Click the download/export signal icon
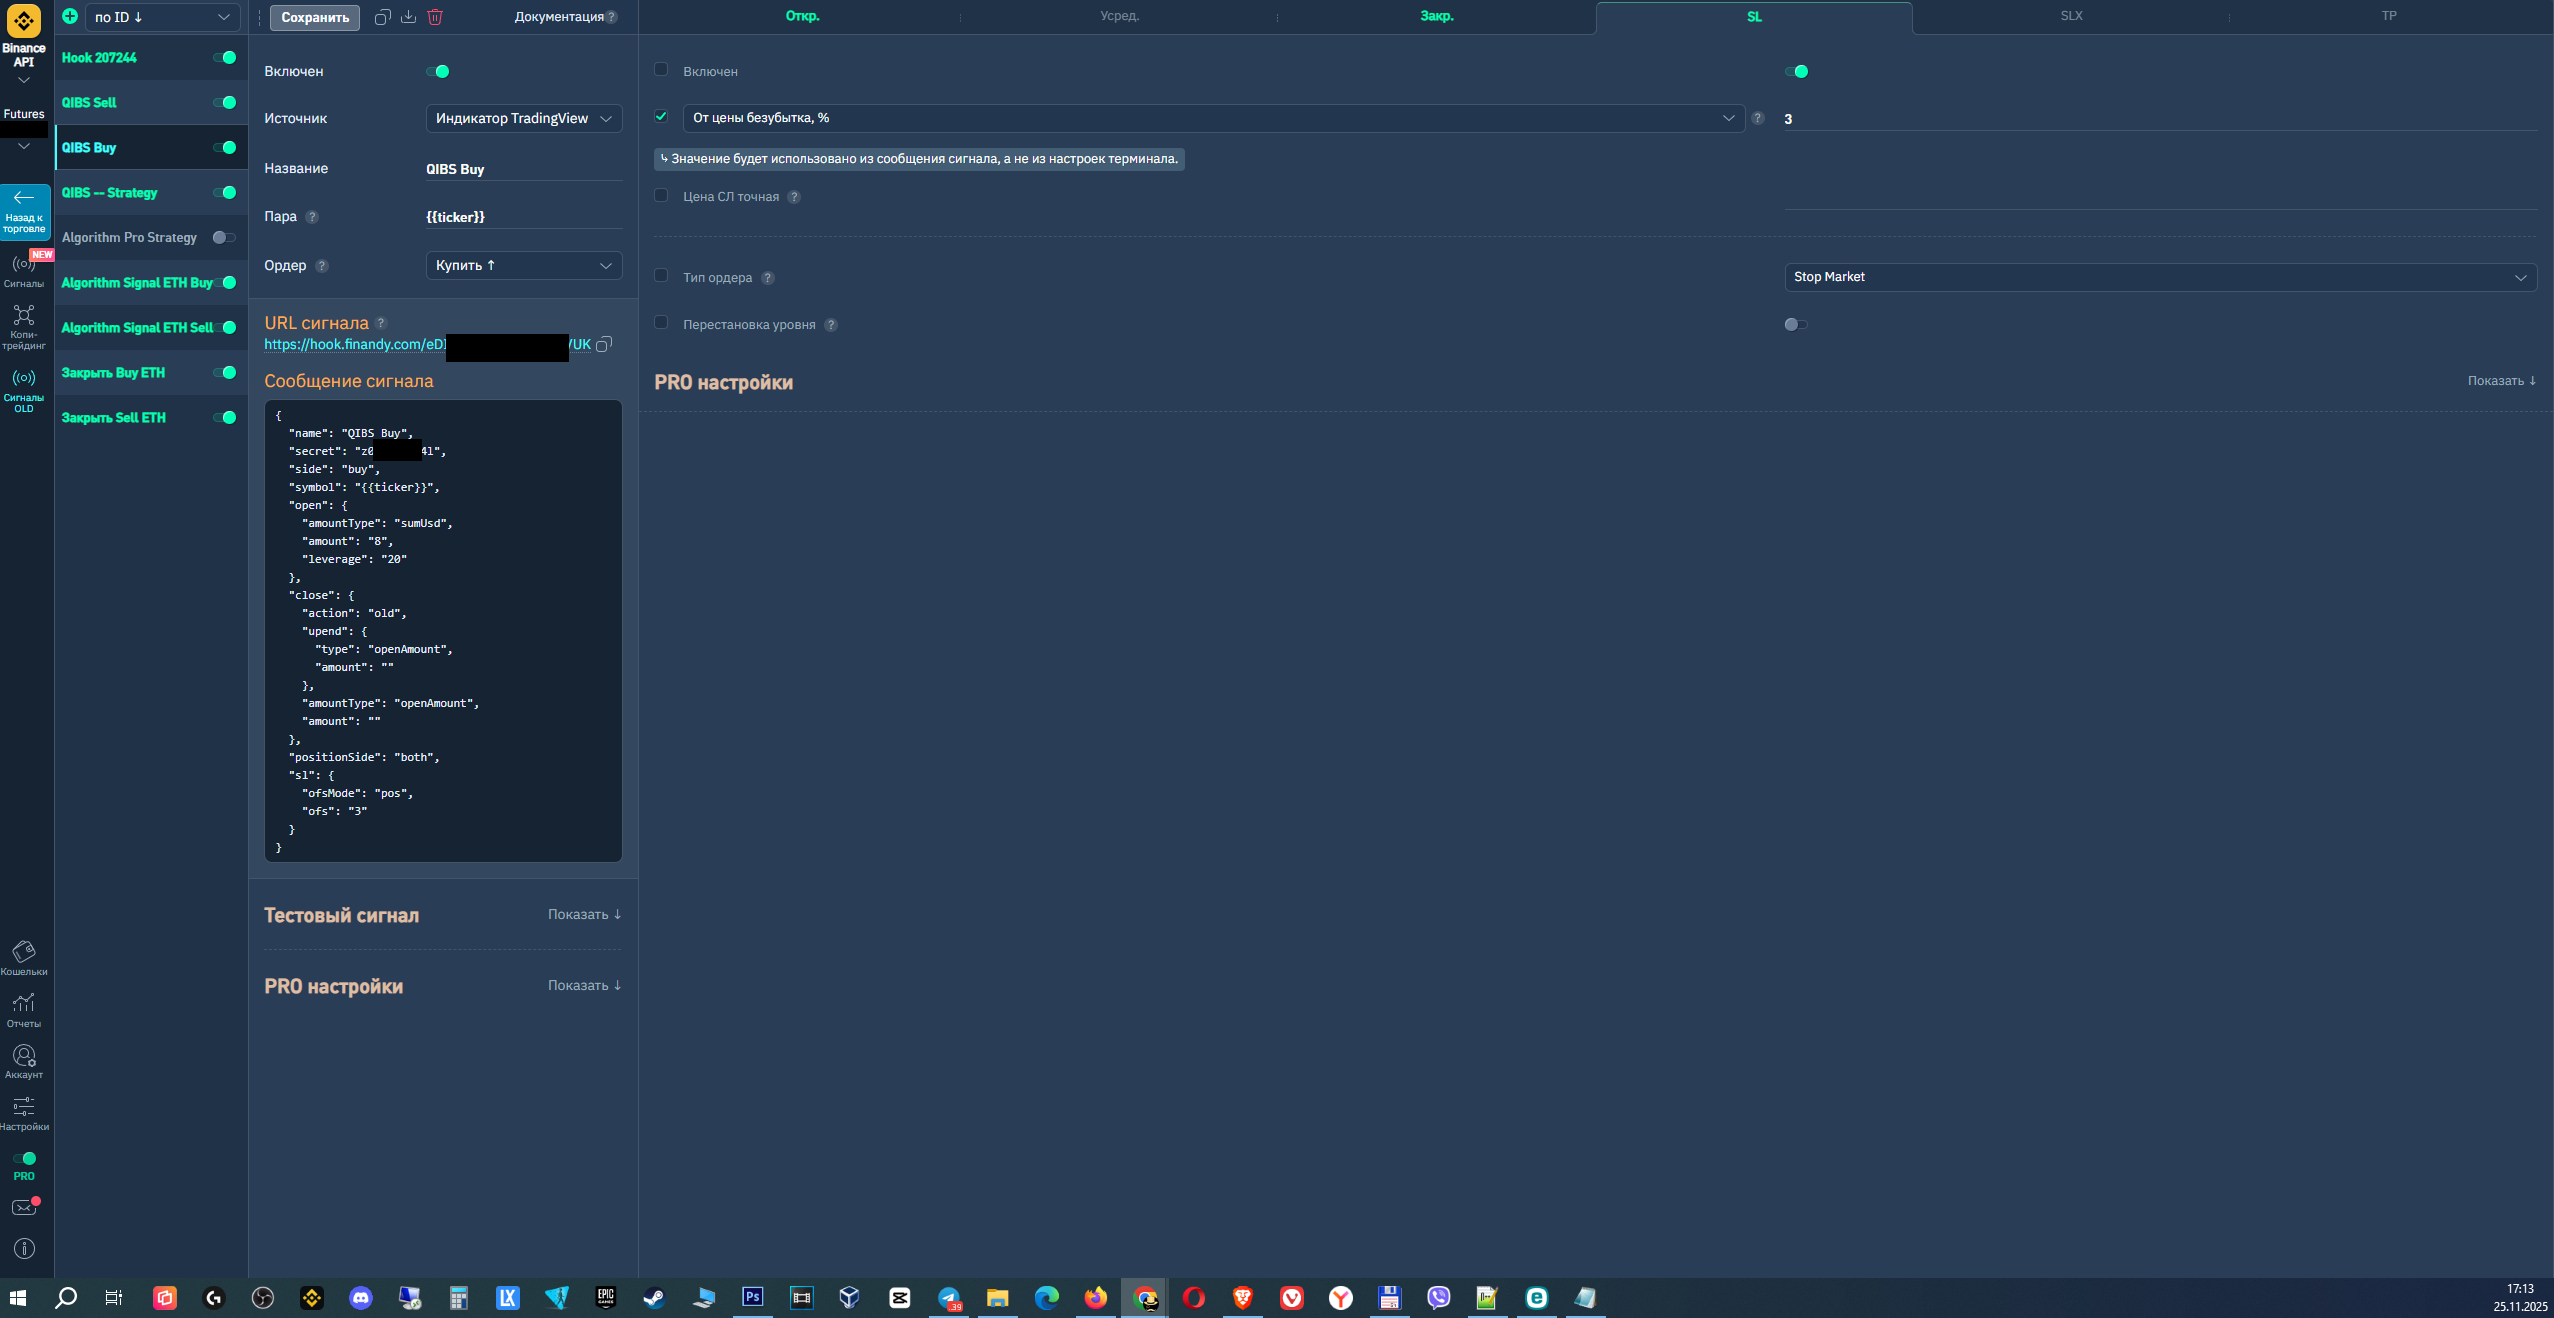Screen dimensions: 2554x1318 408,17
